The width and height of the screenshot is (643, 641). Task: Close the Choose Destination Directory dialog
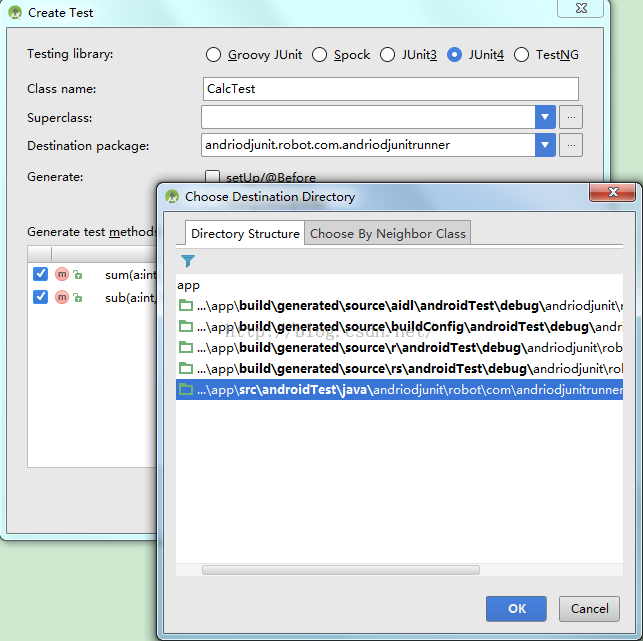(x=612, y=192)
